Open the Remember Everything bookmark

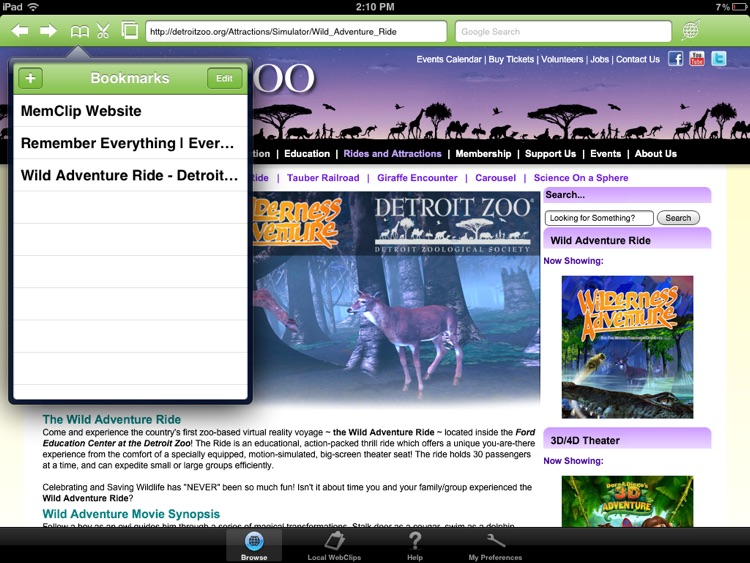point(130,143)
